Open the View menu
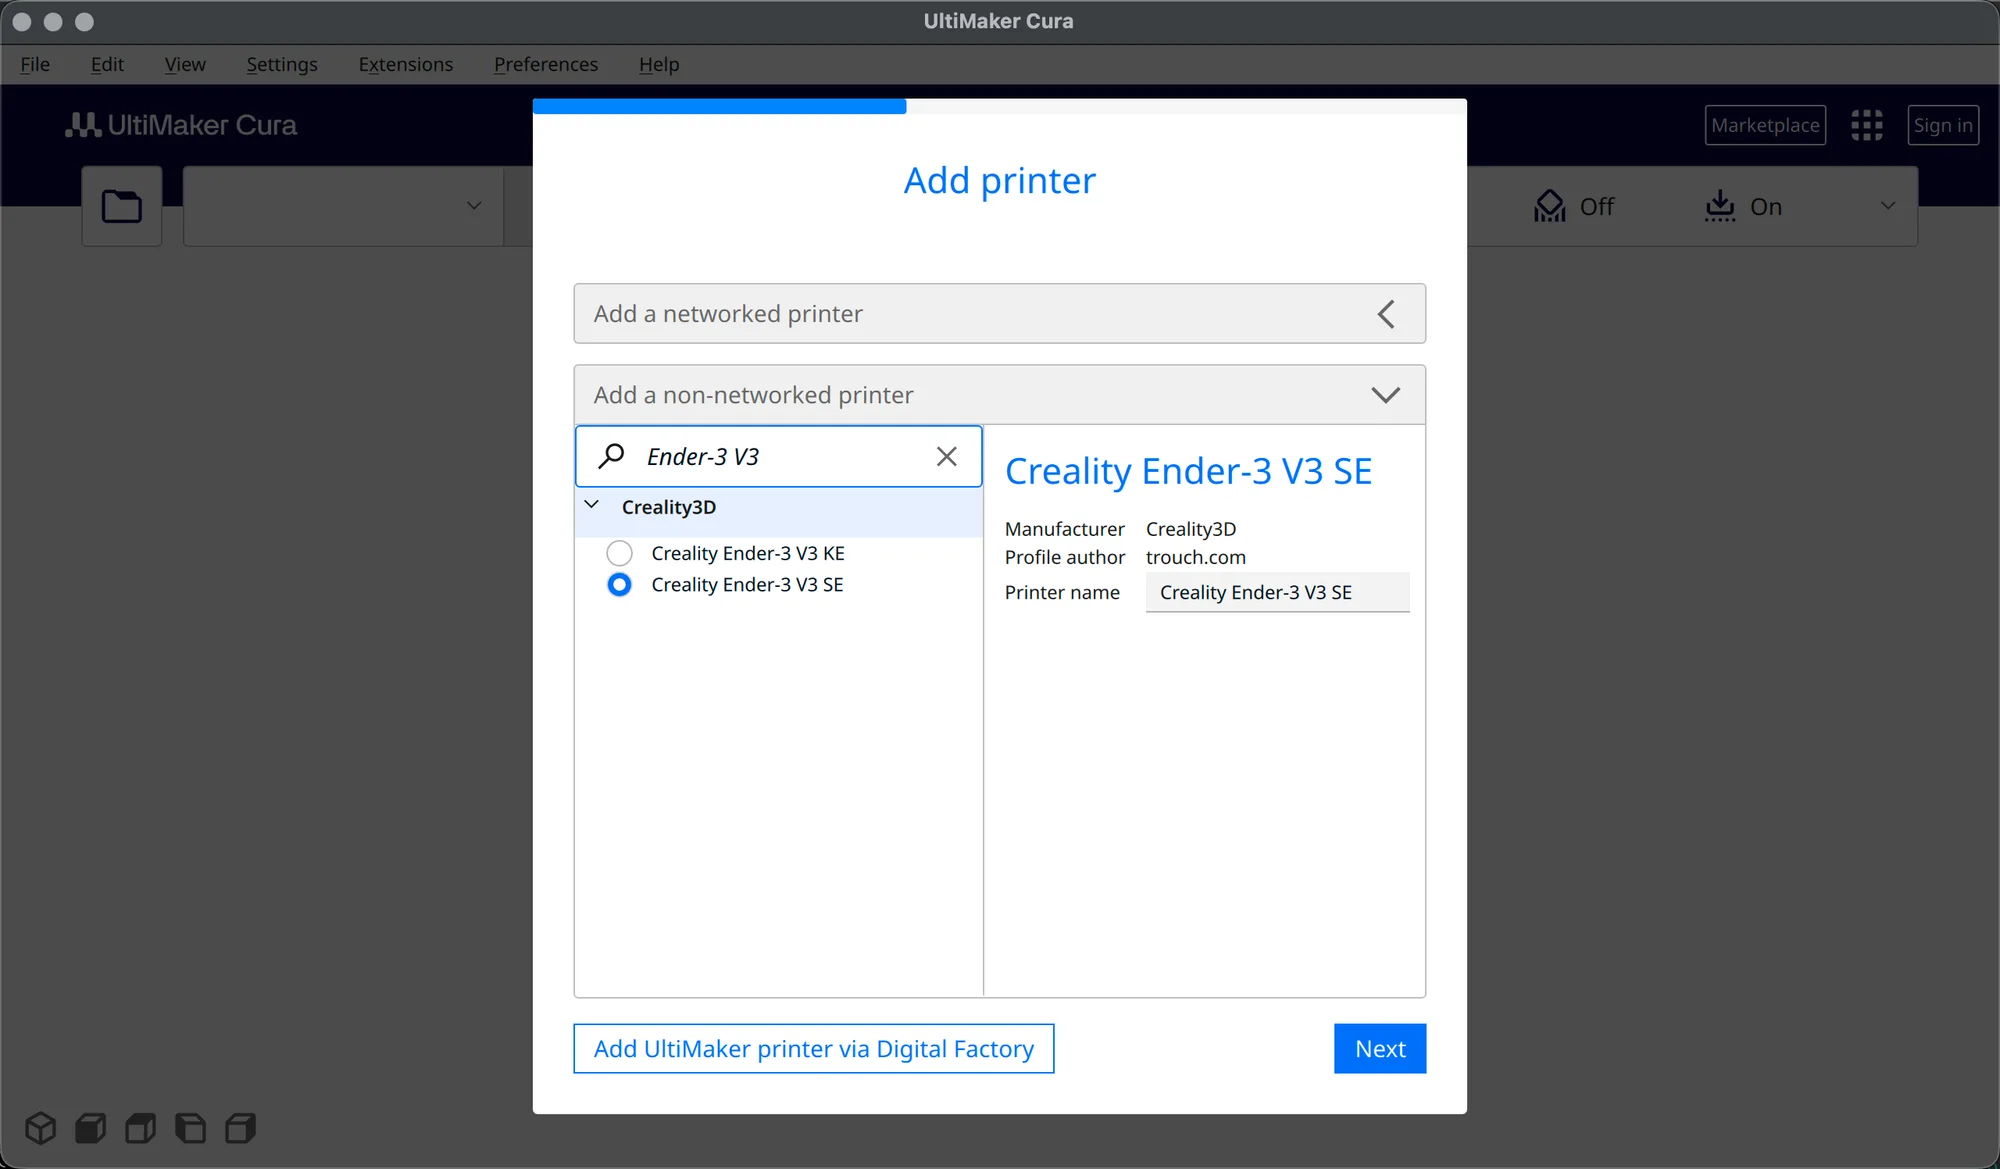 (x=185, y=64)
